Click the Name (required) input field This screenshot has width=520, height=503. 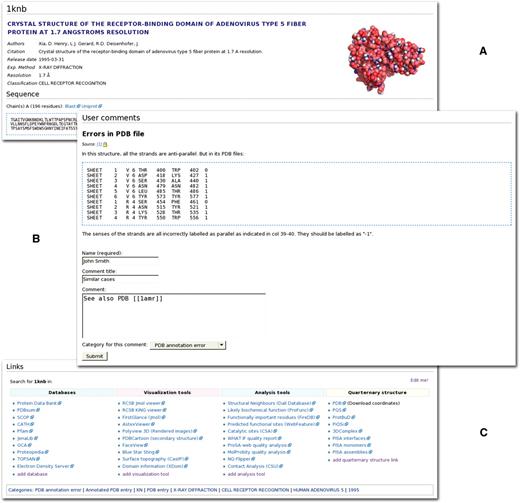(x=120, y=261)
